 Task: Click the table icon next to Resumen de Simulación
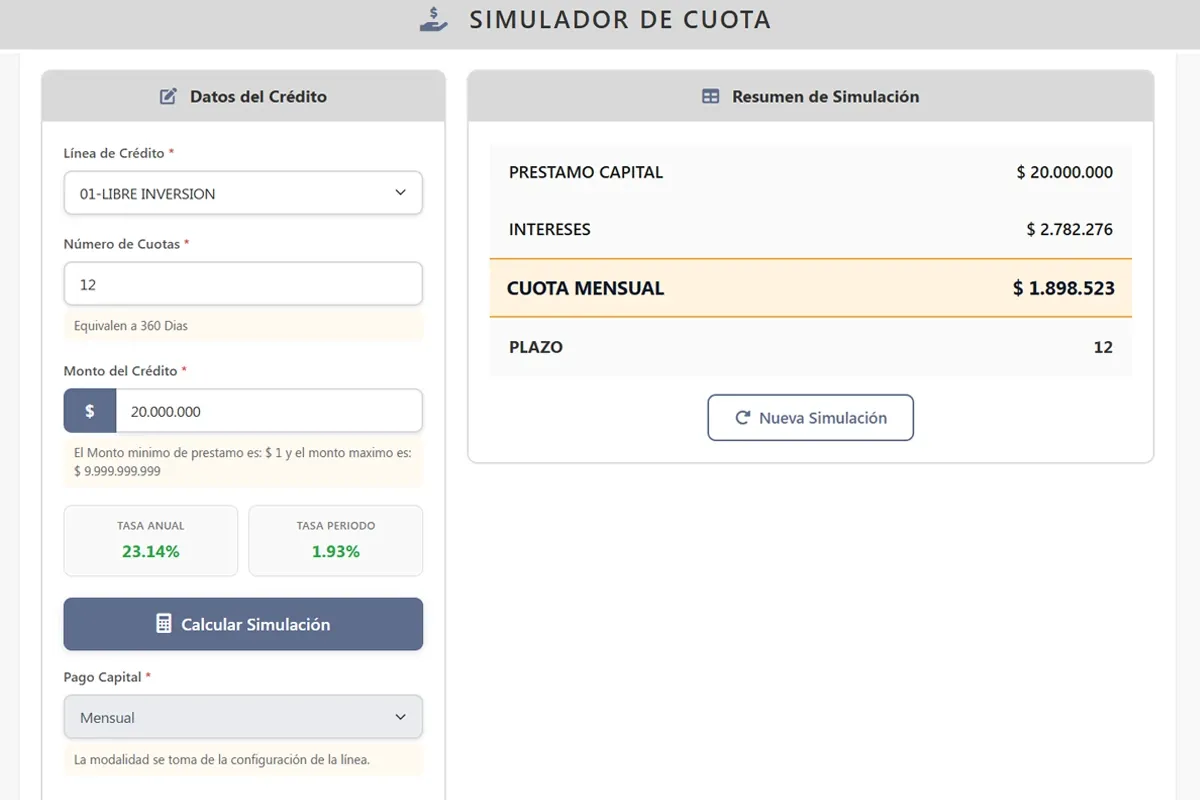coord(710,97)
